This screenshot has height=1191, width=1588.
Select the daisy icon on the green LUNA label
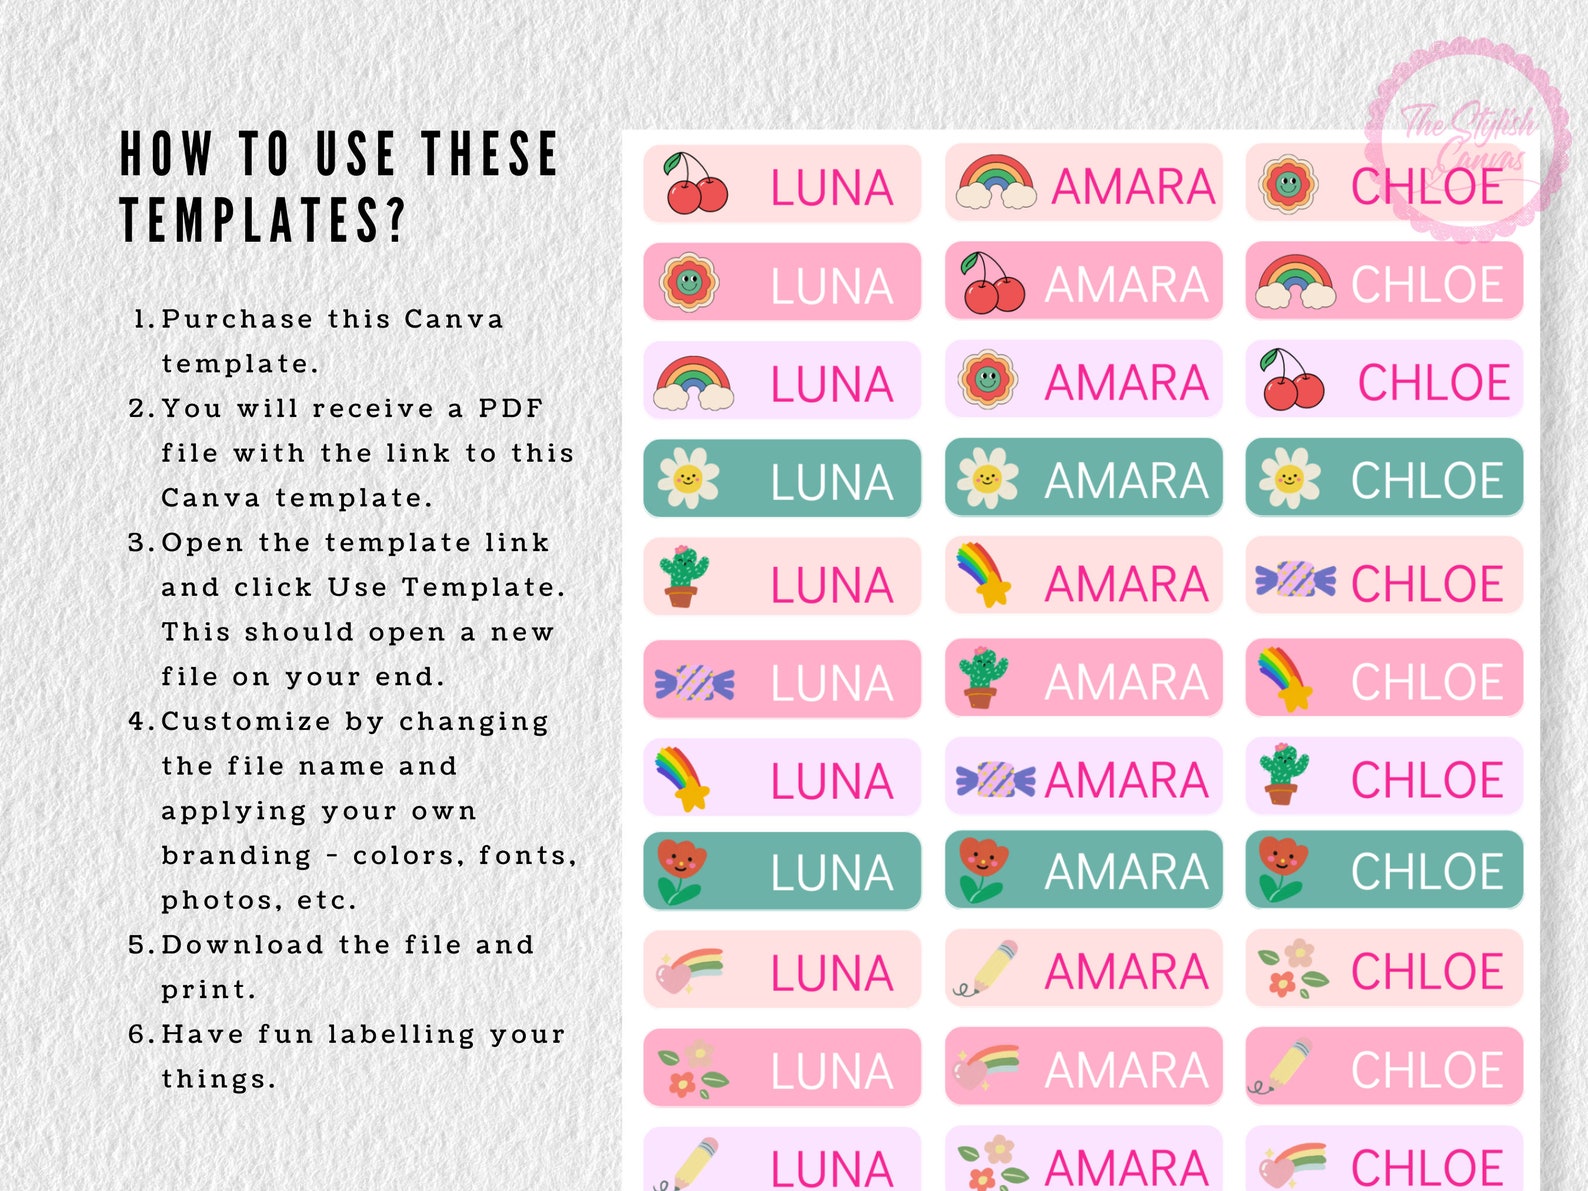pos(689,478)
